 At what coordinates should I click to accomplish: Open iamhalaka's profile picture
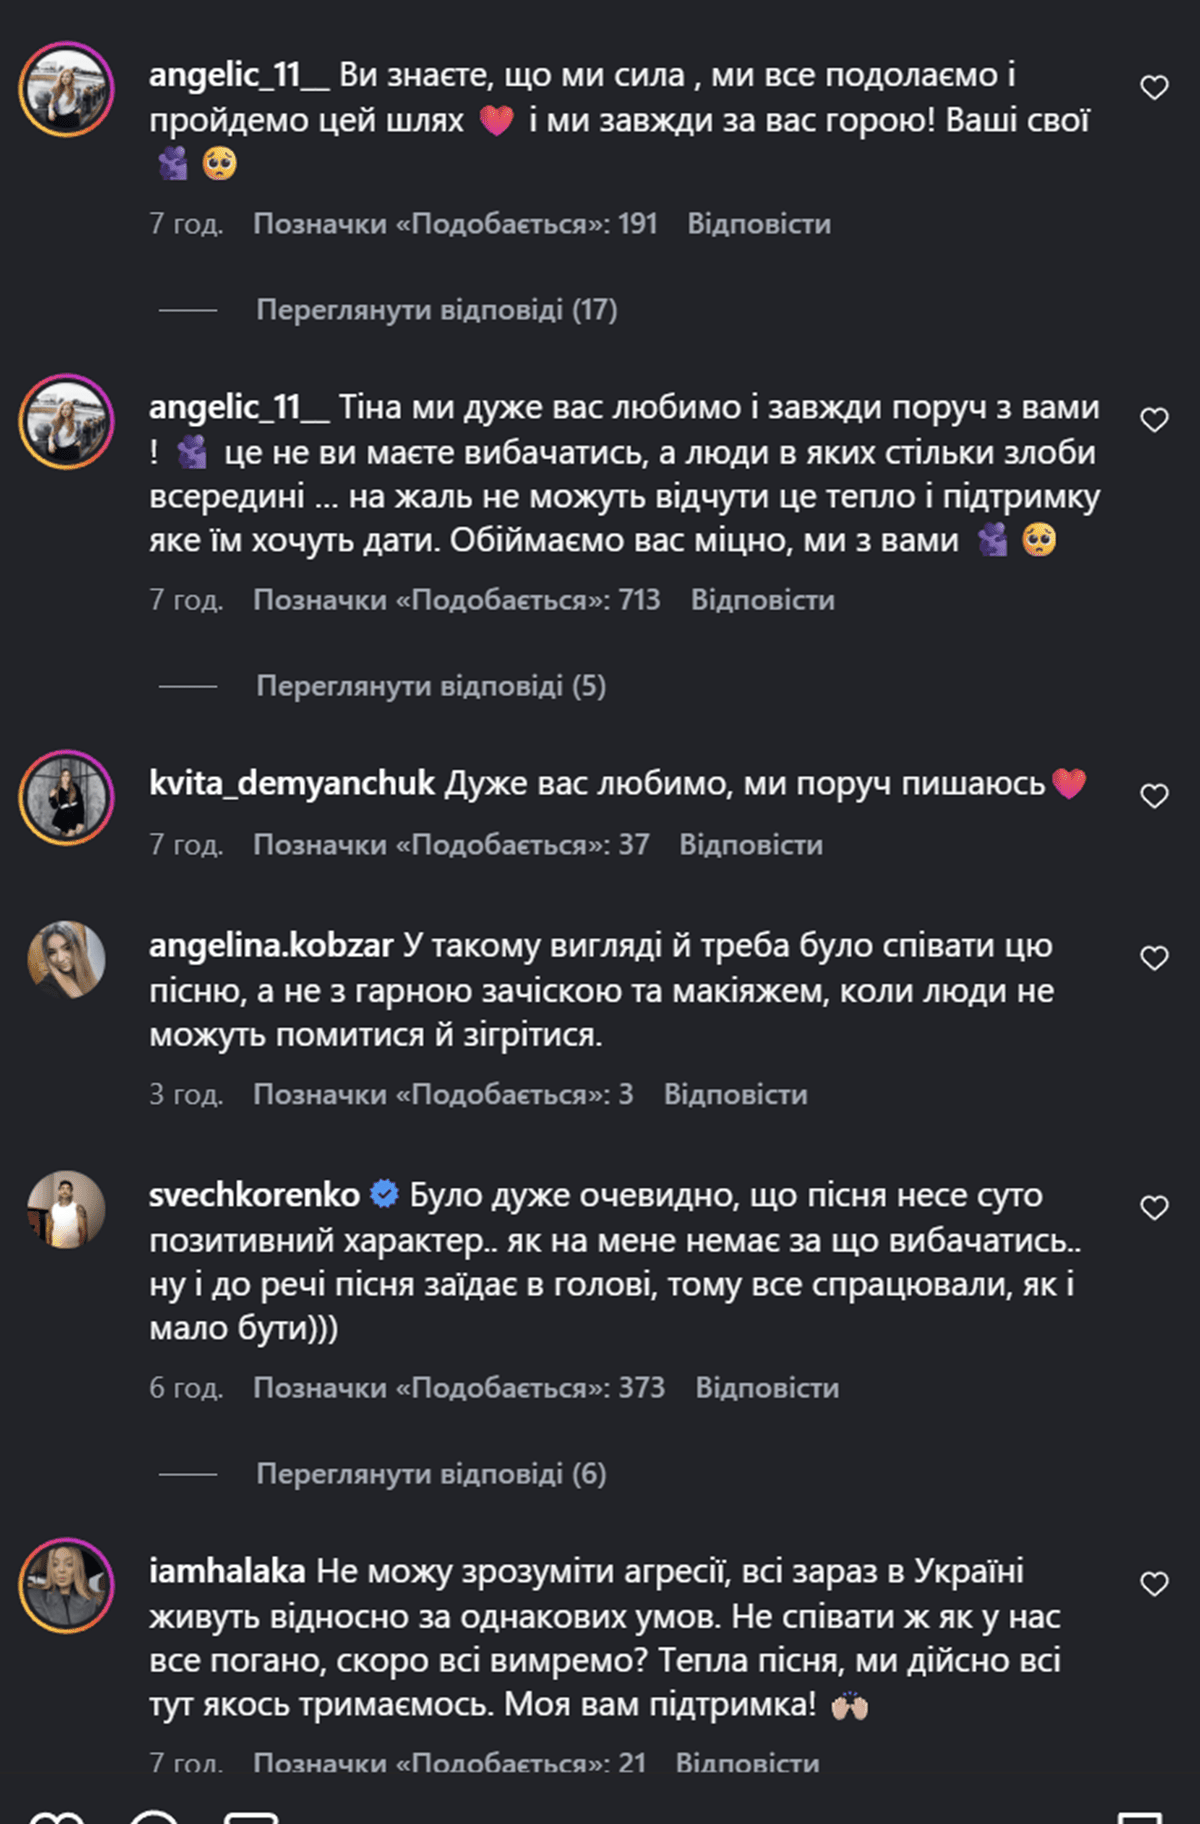[x=66, y=1585]
